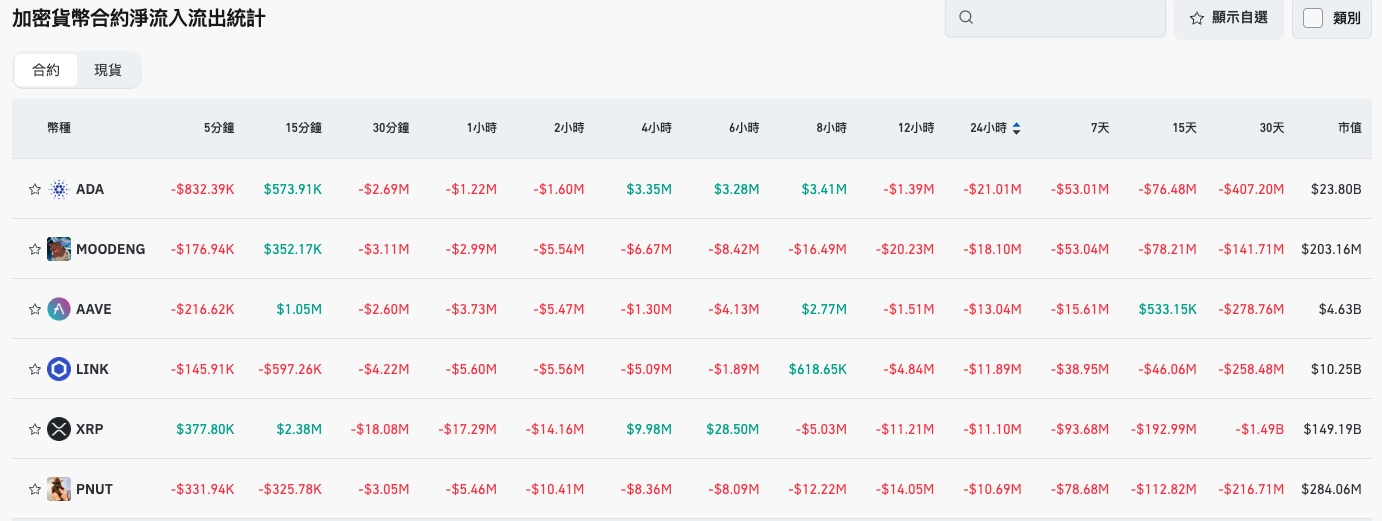Open the MOODENG coin name link
The height and width of the screenshot is (521, 1382).
tap(110, 249)
